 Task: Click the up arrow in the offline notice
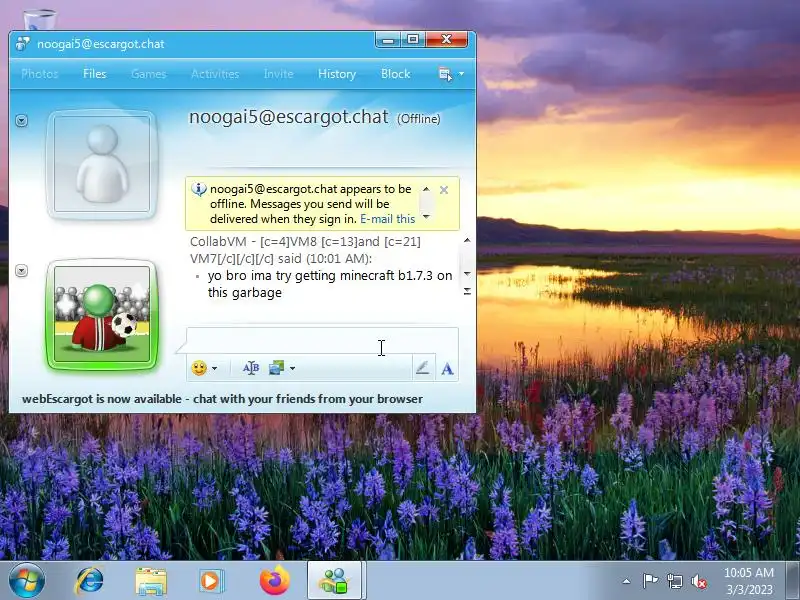pyautogui.click(x=427, y=189)
